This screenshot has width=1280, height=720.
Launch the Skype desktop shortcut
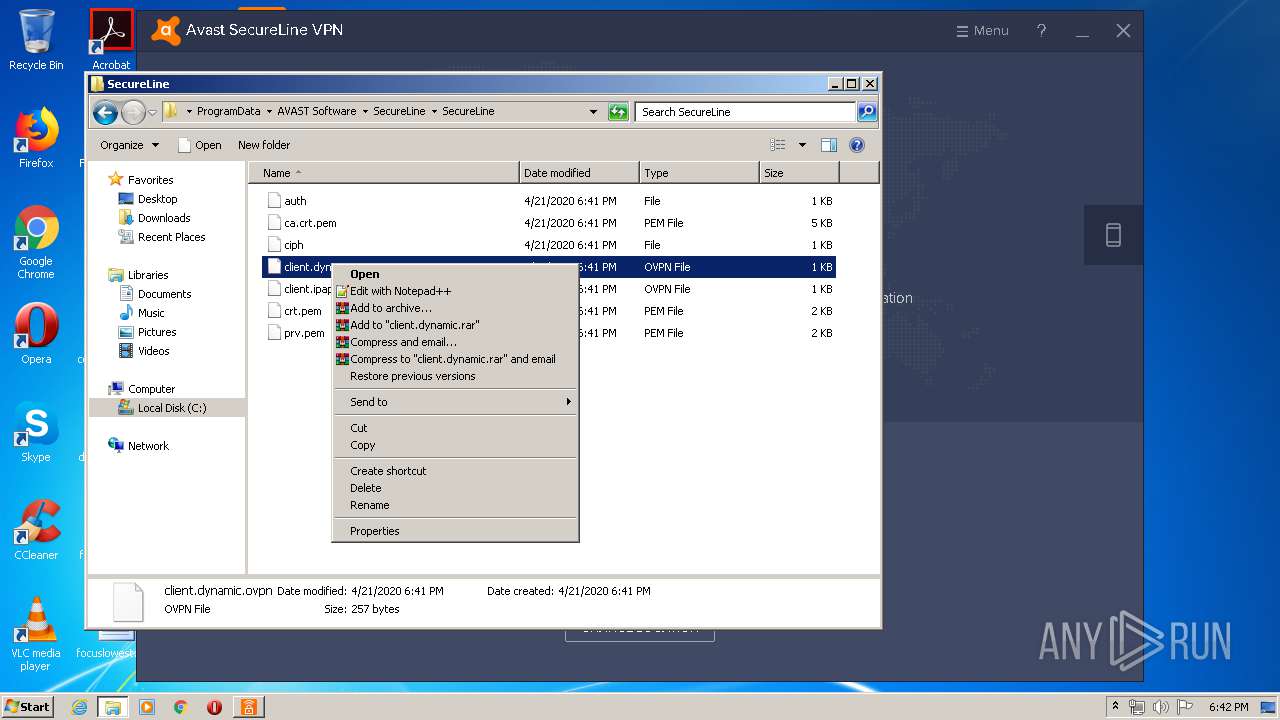pos(36,432)
